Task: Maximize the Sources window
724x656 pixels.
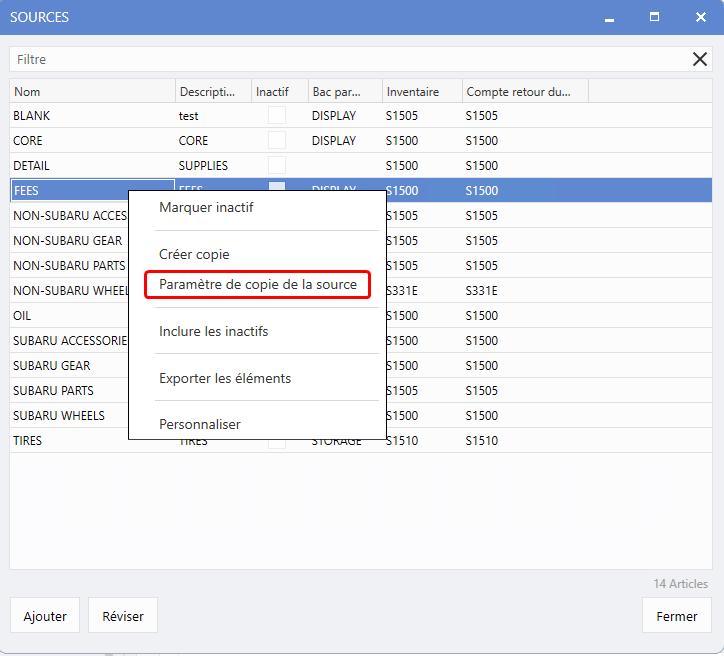Action: coord(654,17)
